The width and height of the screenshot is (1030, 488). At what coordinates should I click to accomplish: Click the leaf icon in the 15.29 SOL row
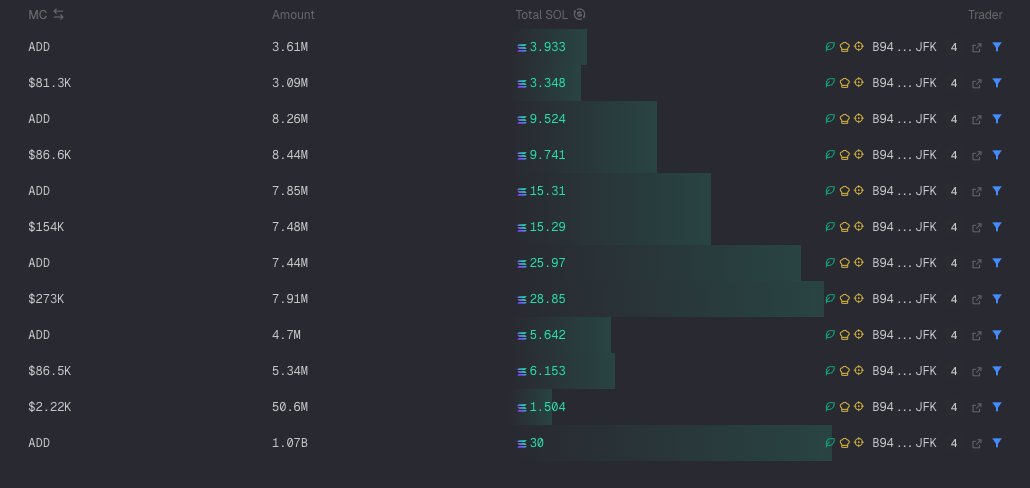click(830, 227)
